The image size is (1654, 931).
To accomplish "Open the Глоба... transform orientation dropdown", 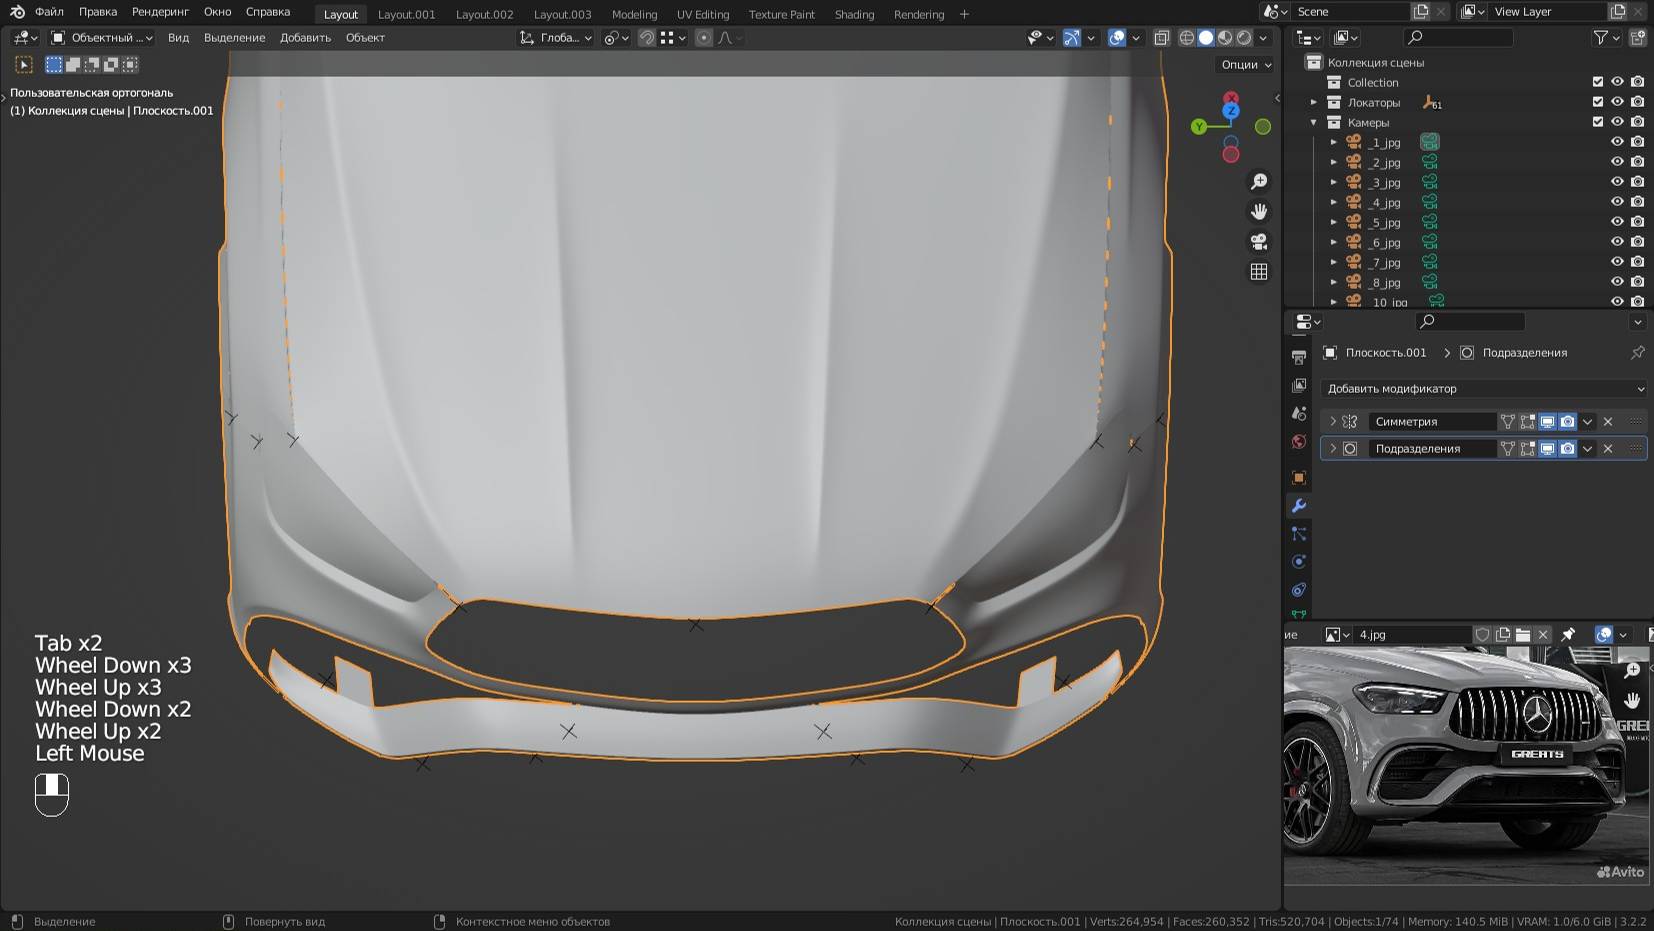I will pyautogui.click(x=556, y=38).
